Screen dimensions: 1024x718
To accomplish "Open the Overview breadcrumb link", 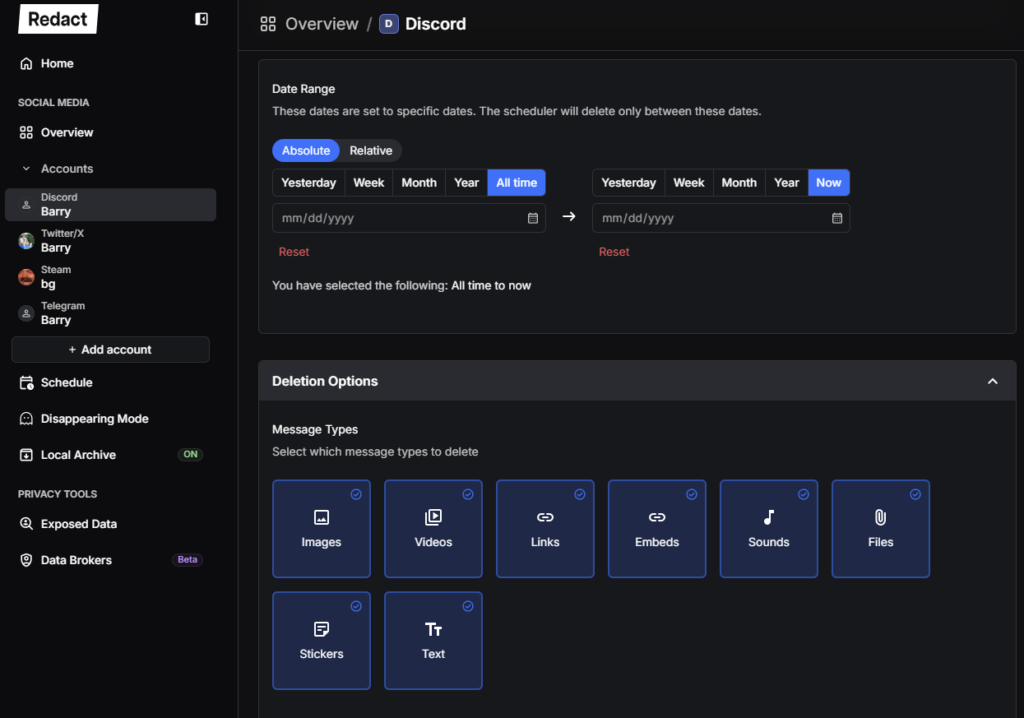I will pyautogui.click(x=321, y=24).
